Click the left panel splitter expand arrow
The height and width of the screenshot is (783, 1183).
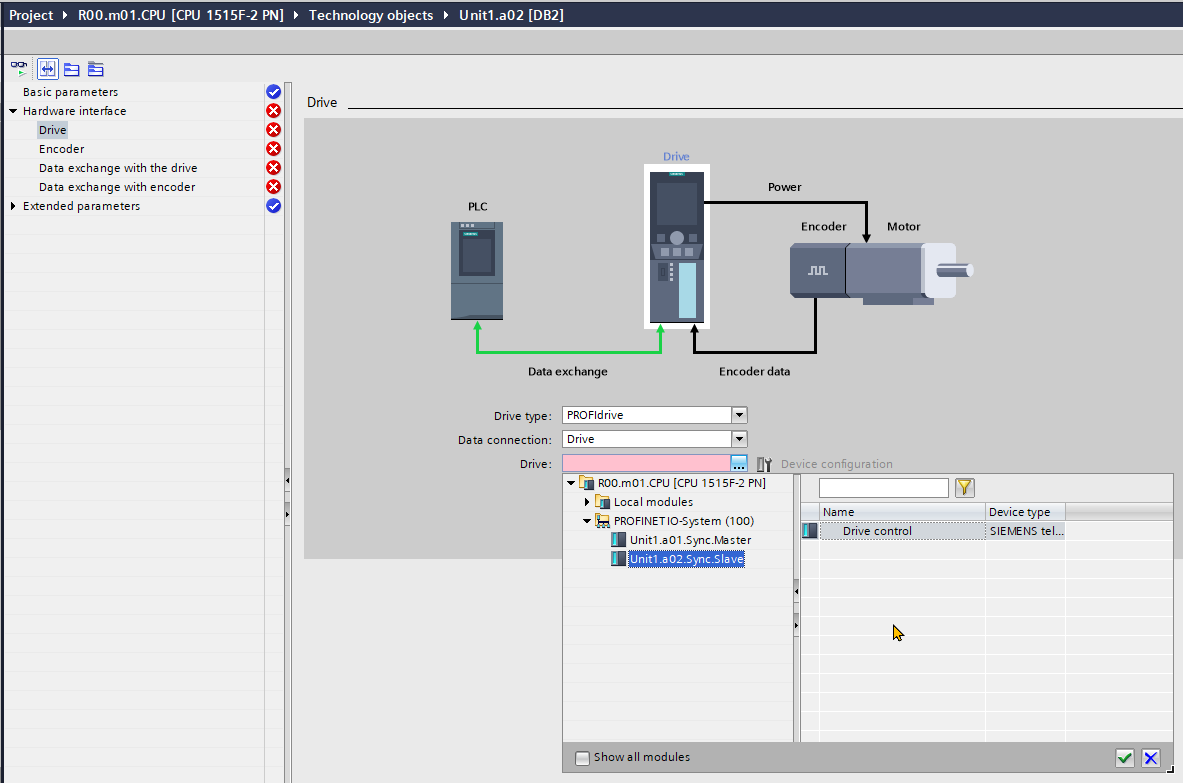[287, 514]
